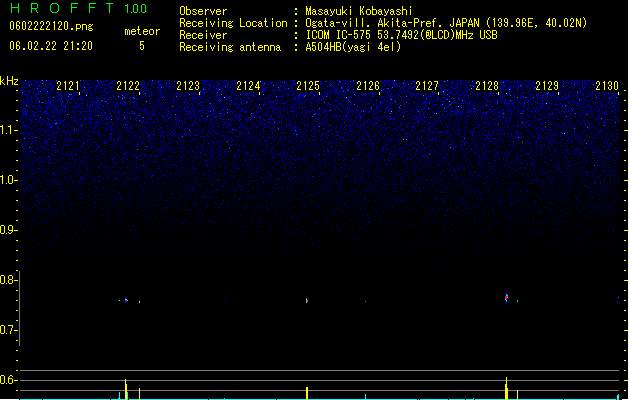Click the 2122 time marker label

click(128, 86)
